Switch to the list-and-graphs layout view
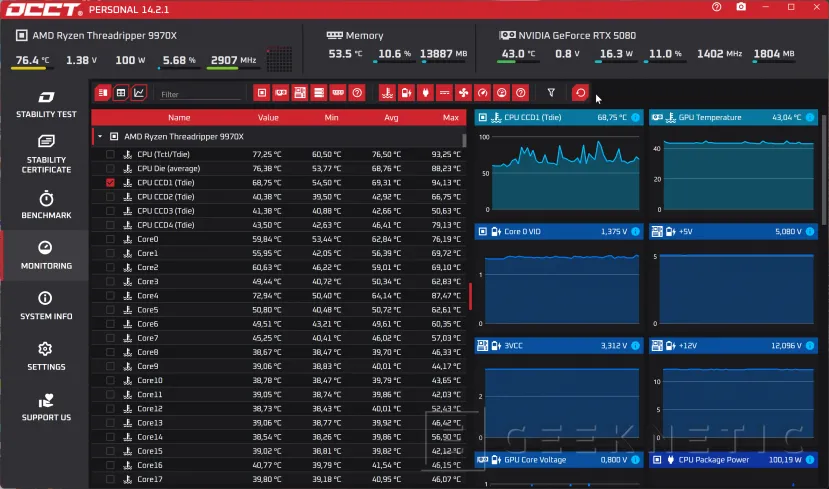 (x=103, y=93)
